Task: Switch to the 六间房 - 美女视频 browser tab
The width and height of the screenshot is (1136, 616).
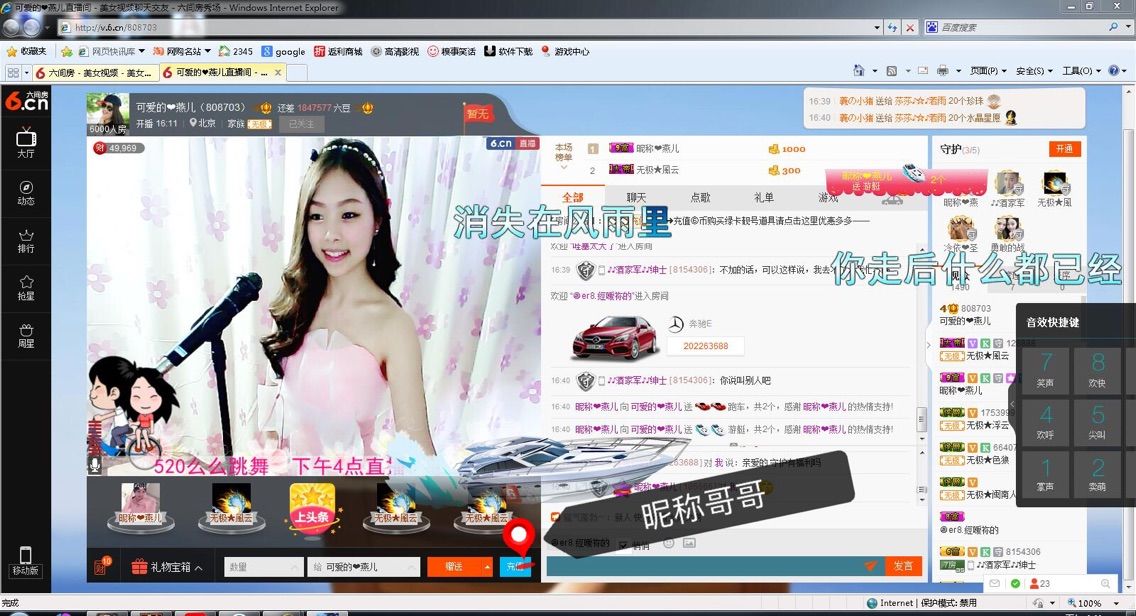Action: point(94,72)
